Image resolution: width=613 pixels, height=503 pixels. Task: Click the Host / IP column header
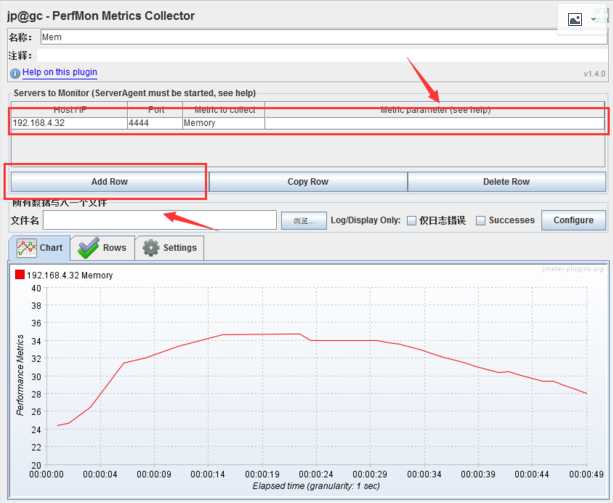(69, 110)
